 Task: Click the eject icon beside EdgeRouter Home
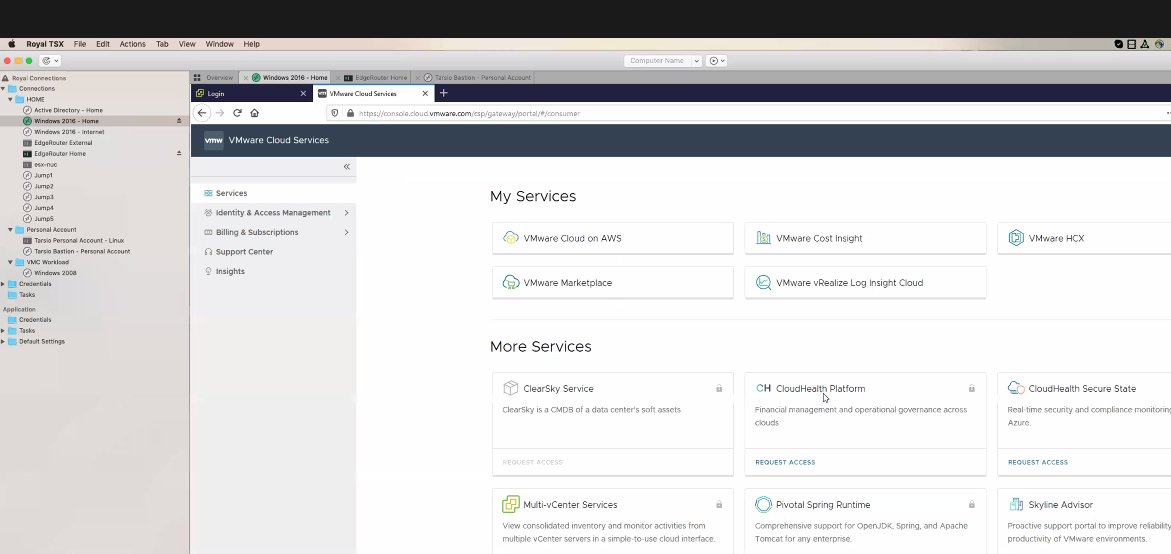[x=178, y=153]
